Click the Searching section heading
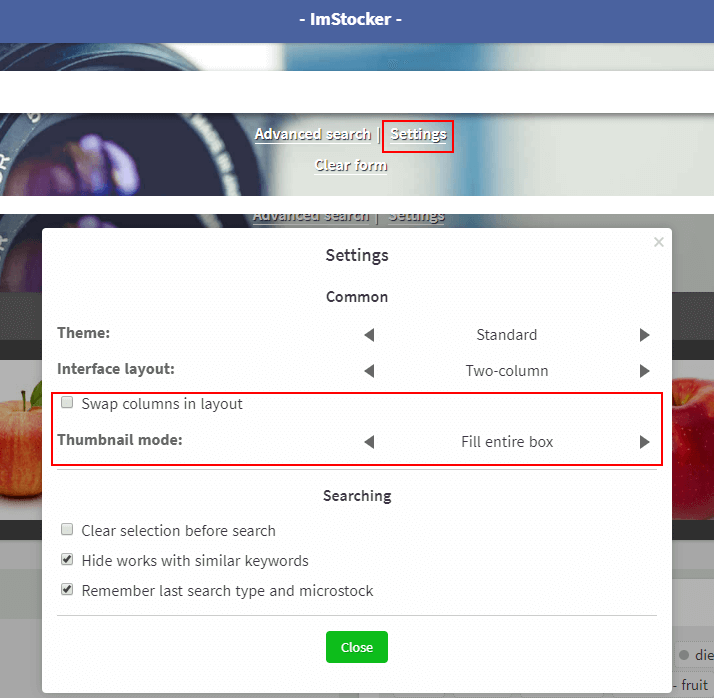Screen dimensions: 714x698 point(357,496)
